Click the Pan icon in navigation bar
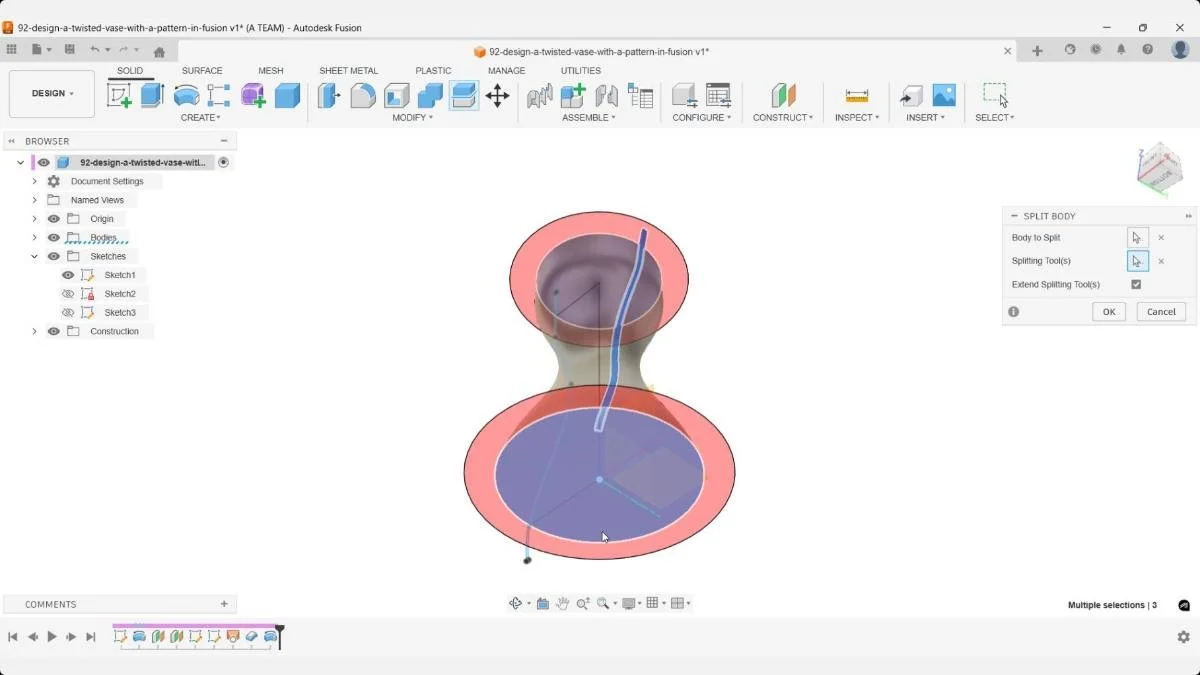 tap(565, 603)
